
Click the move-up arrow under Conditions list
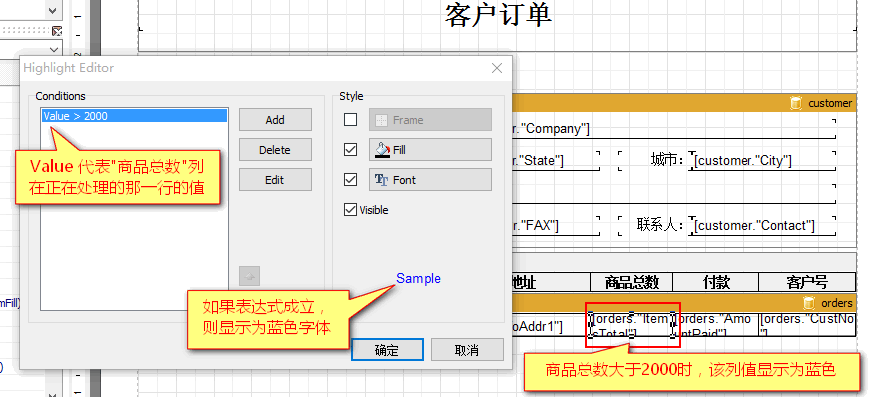click(x=249, y=276)
